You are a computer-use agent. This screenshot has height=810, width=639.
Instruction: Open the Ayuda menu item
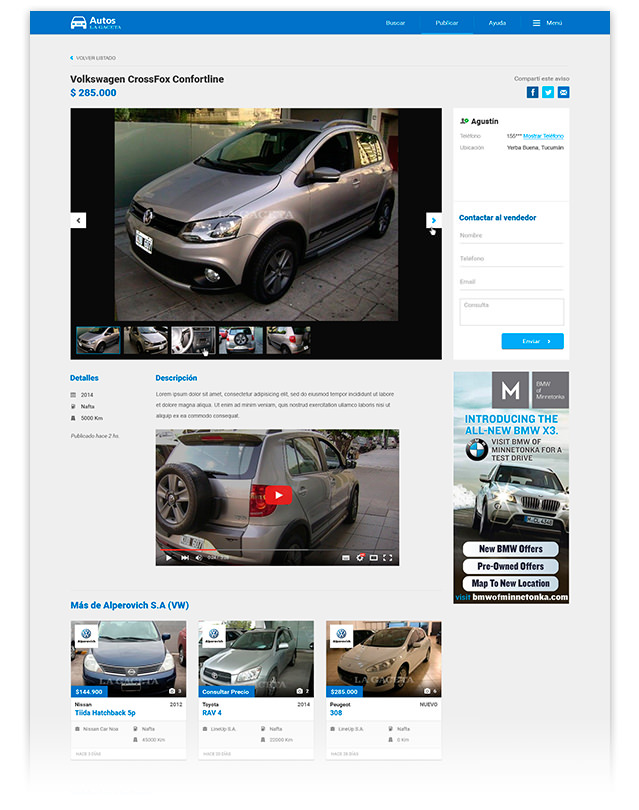point(497,22)
